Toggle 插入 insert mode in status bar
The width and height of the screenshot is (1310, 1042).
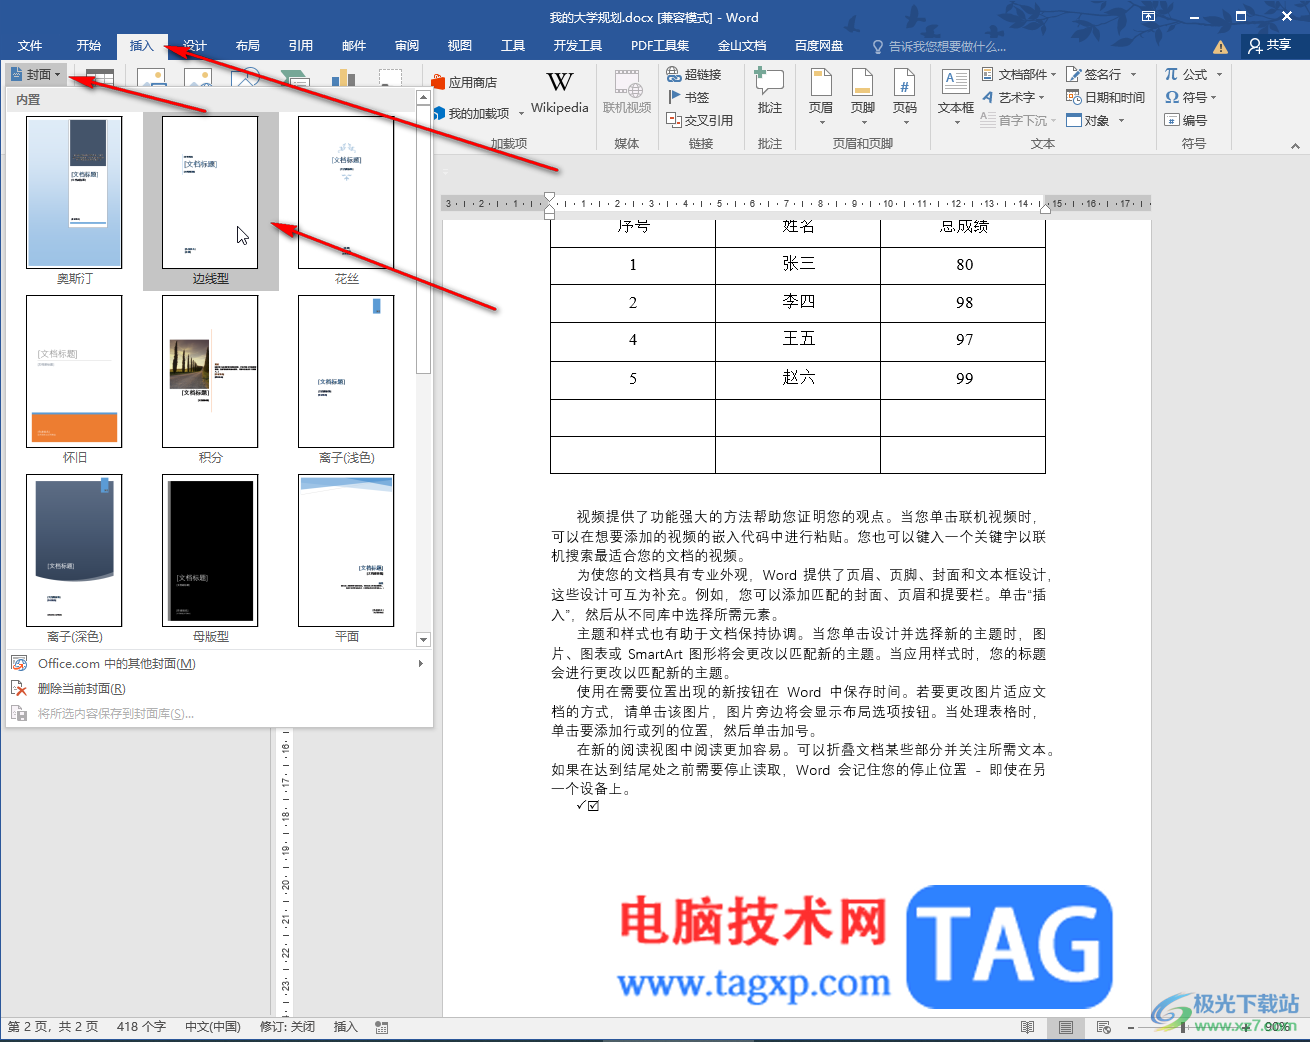tap(345, 1027)
